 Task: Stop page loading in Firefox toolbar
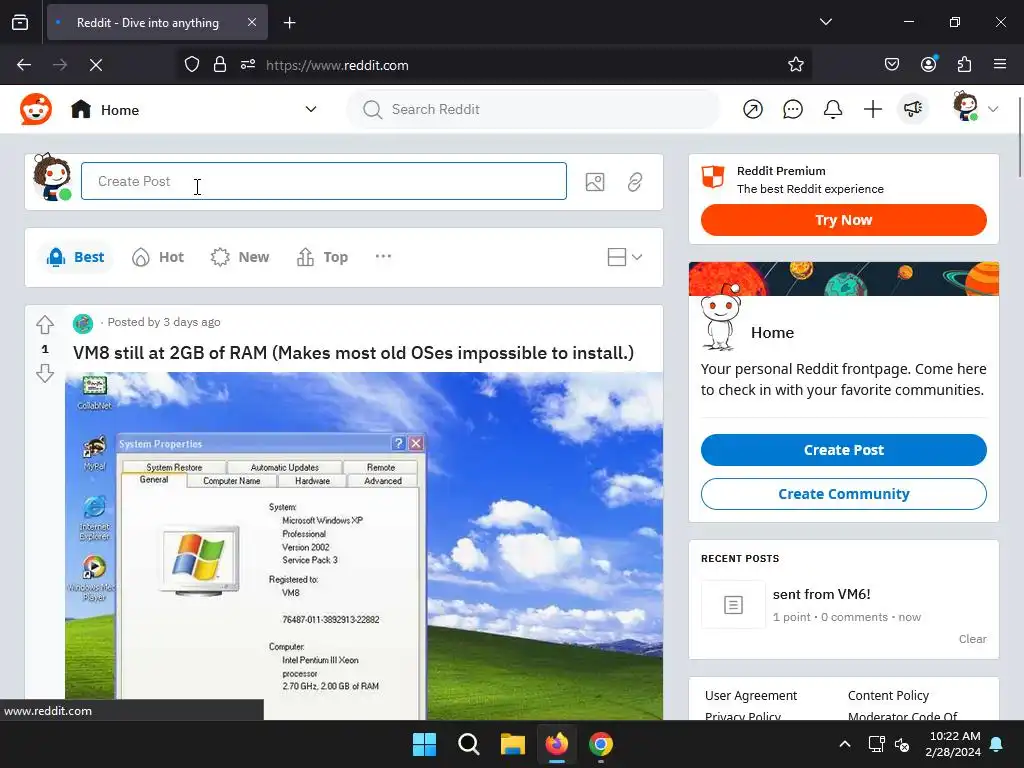[x=95, y=65]
